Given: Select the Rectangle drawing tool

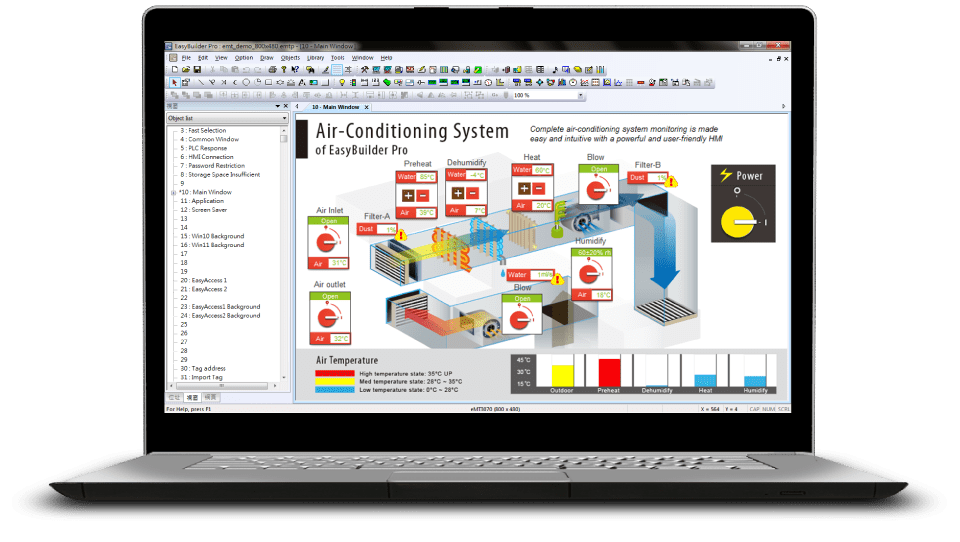Looking at the screenshot, I should pos(268,82).
